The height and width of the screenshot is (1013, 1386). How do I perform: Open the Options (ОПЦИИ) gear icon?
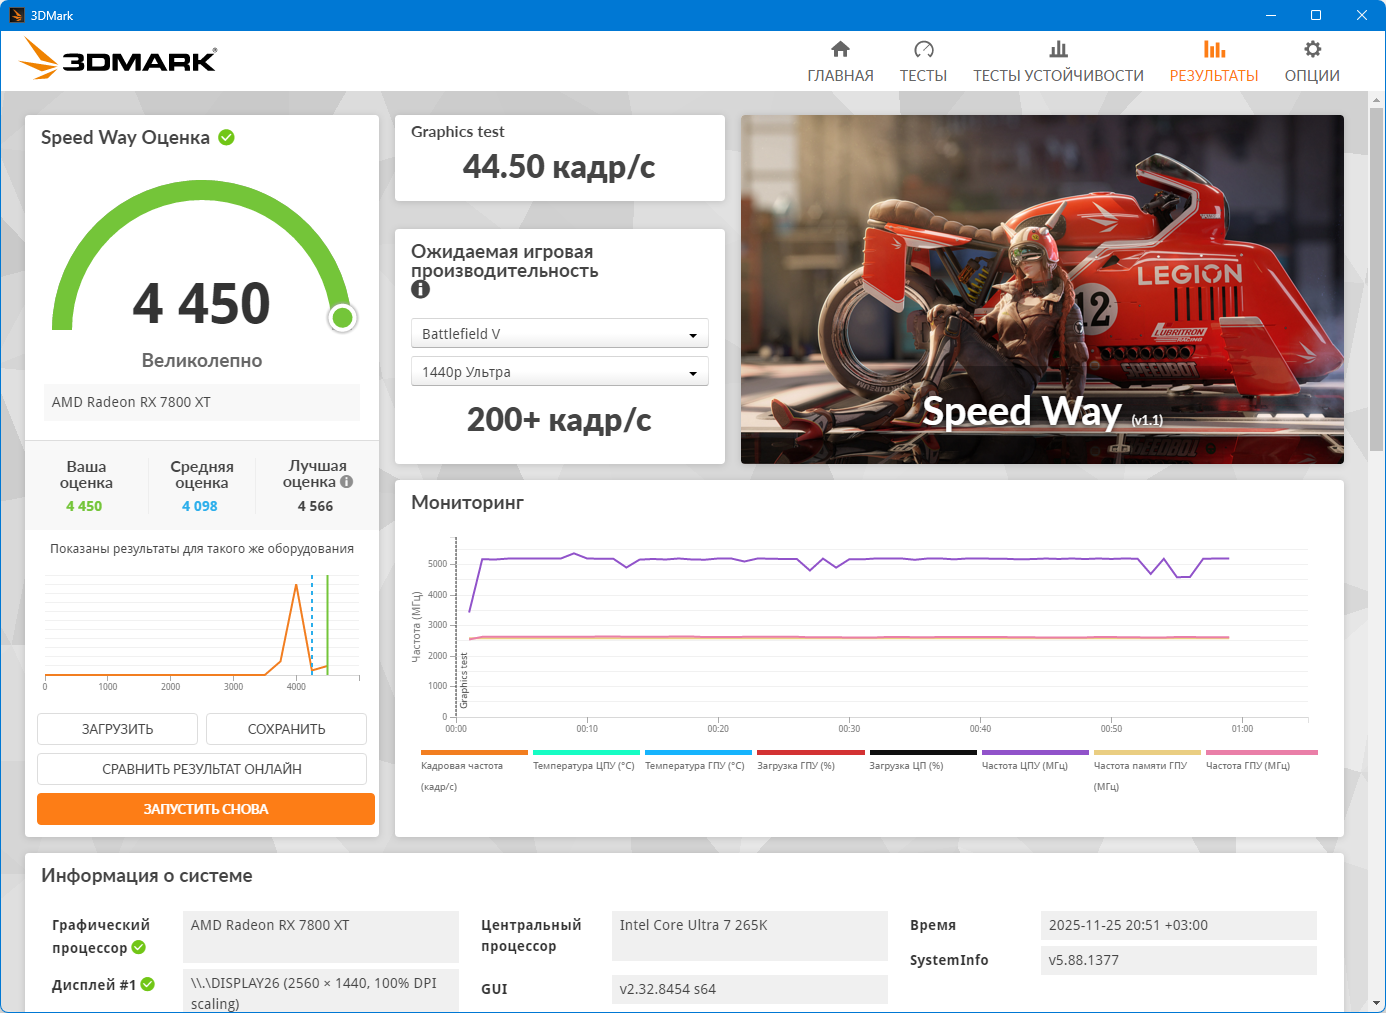point(1312,50)
